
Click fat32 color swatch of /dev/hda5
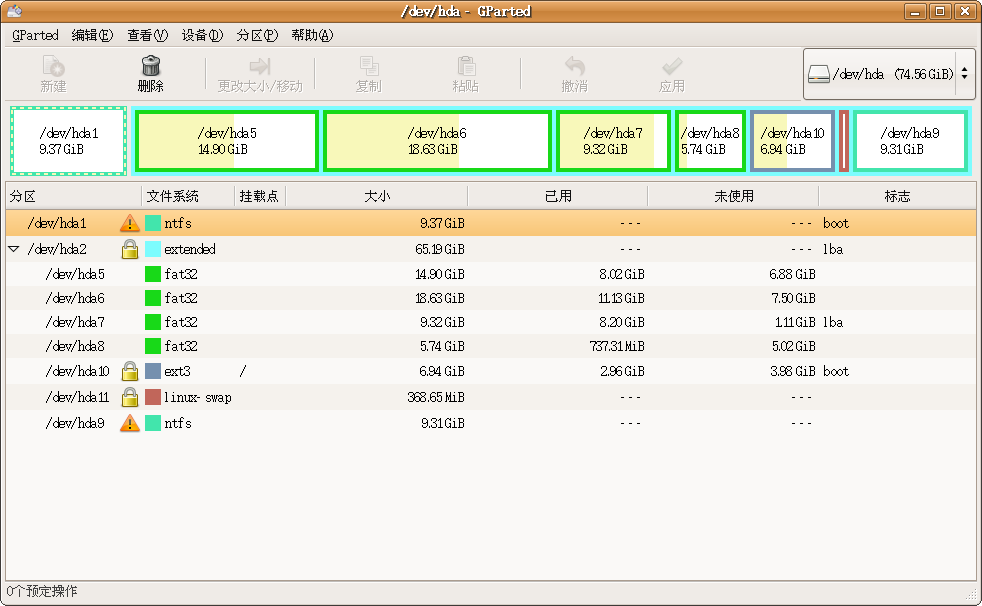pyautogui.click(x=153, y=274)
